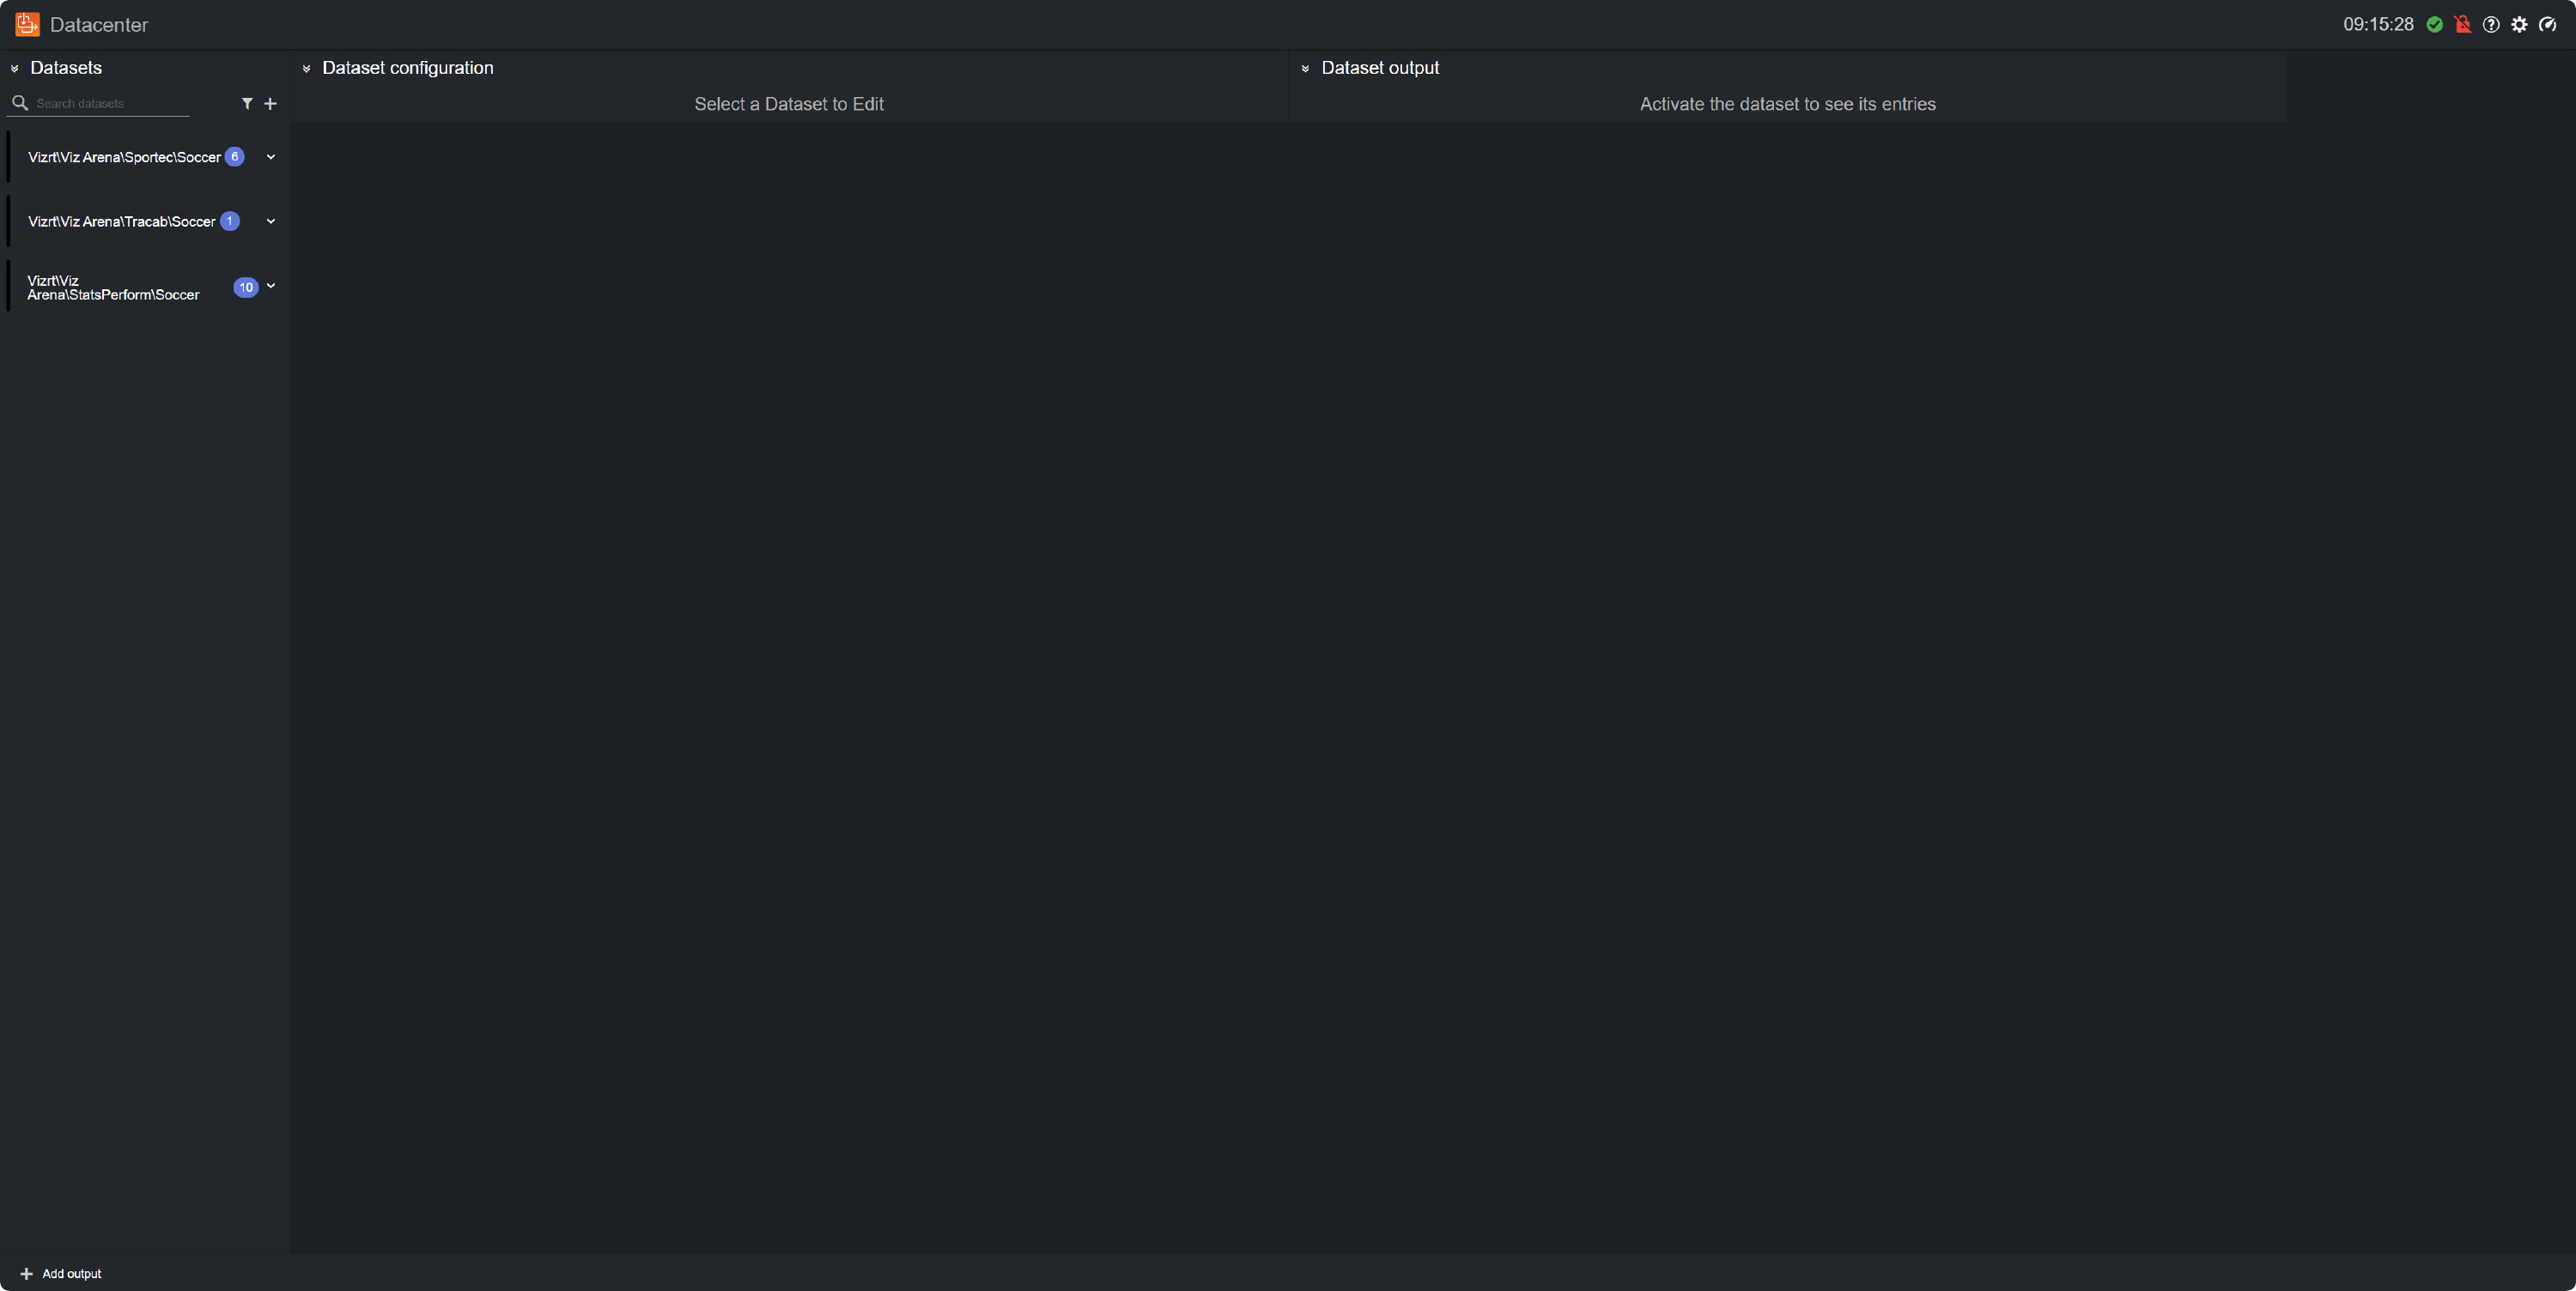Expand the Sportec Soccer dataset chevron
The height and width of the screenshot is (1291, 2576).
tap(271, 157)
